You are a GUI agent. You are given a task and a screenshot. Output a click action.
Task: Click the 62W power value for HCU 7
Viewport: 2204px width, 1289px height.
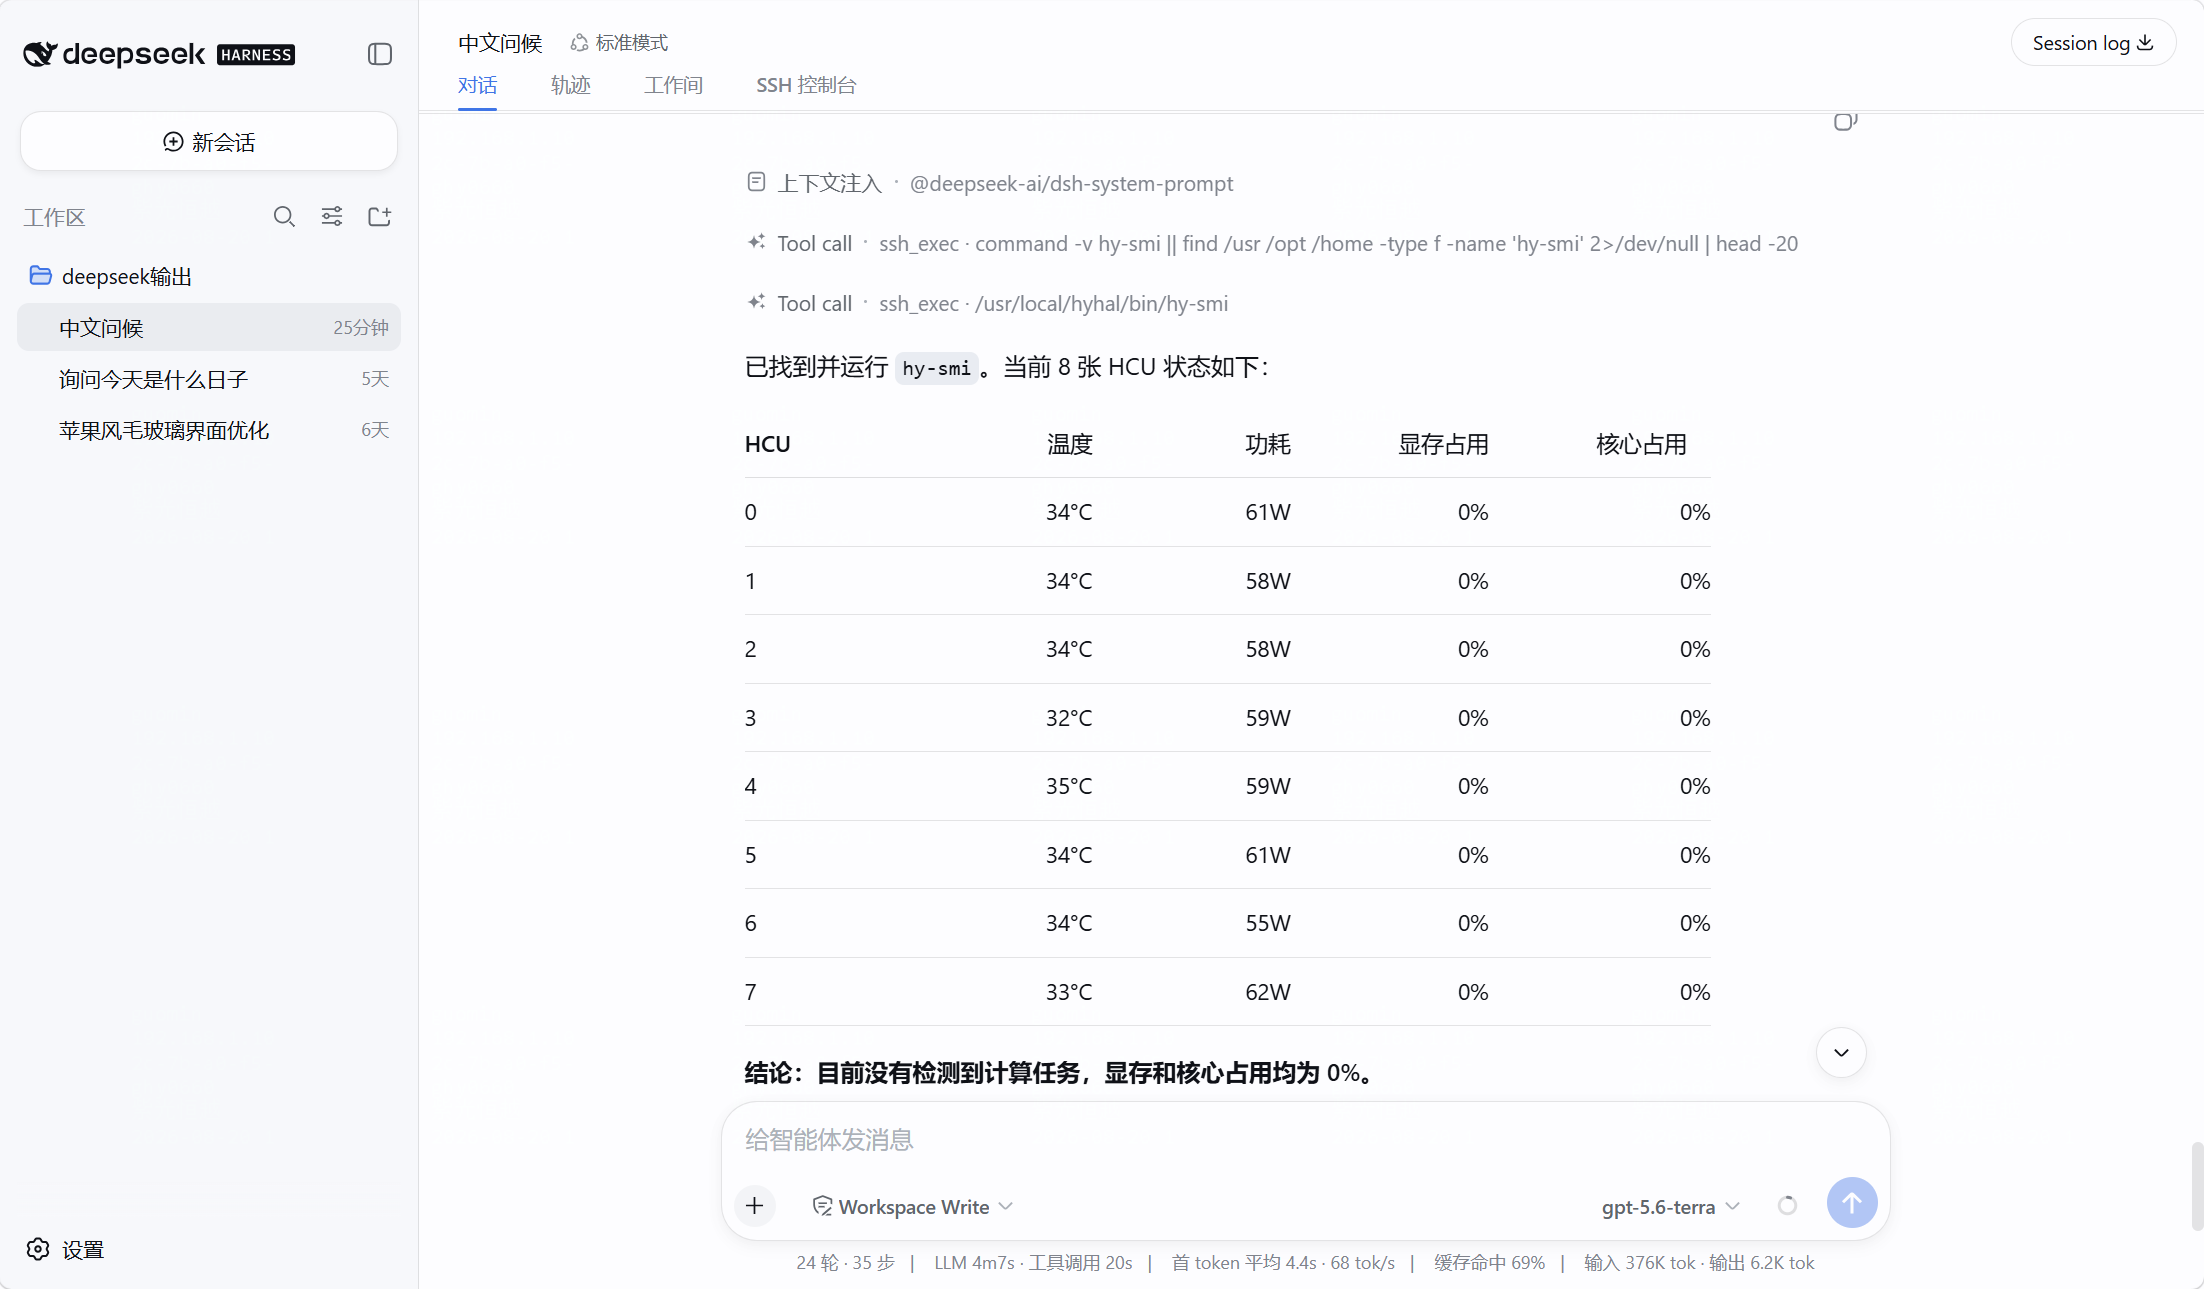point(1268,992)
